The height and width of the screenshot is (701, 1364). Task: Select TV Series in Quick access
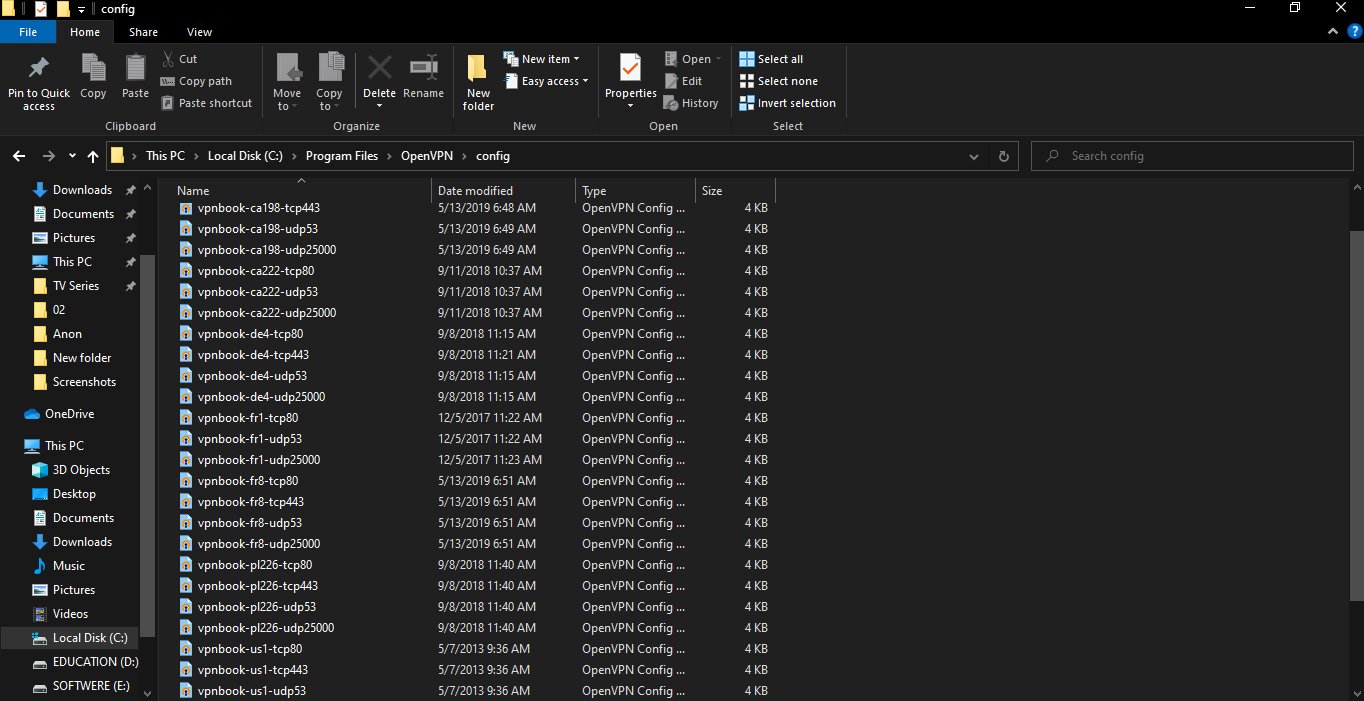click(76, 286)
